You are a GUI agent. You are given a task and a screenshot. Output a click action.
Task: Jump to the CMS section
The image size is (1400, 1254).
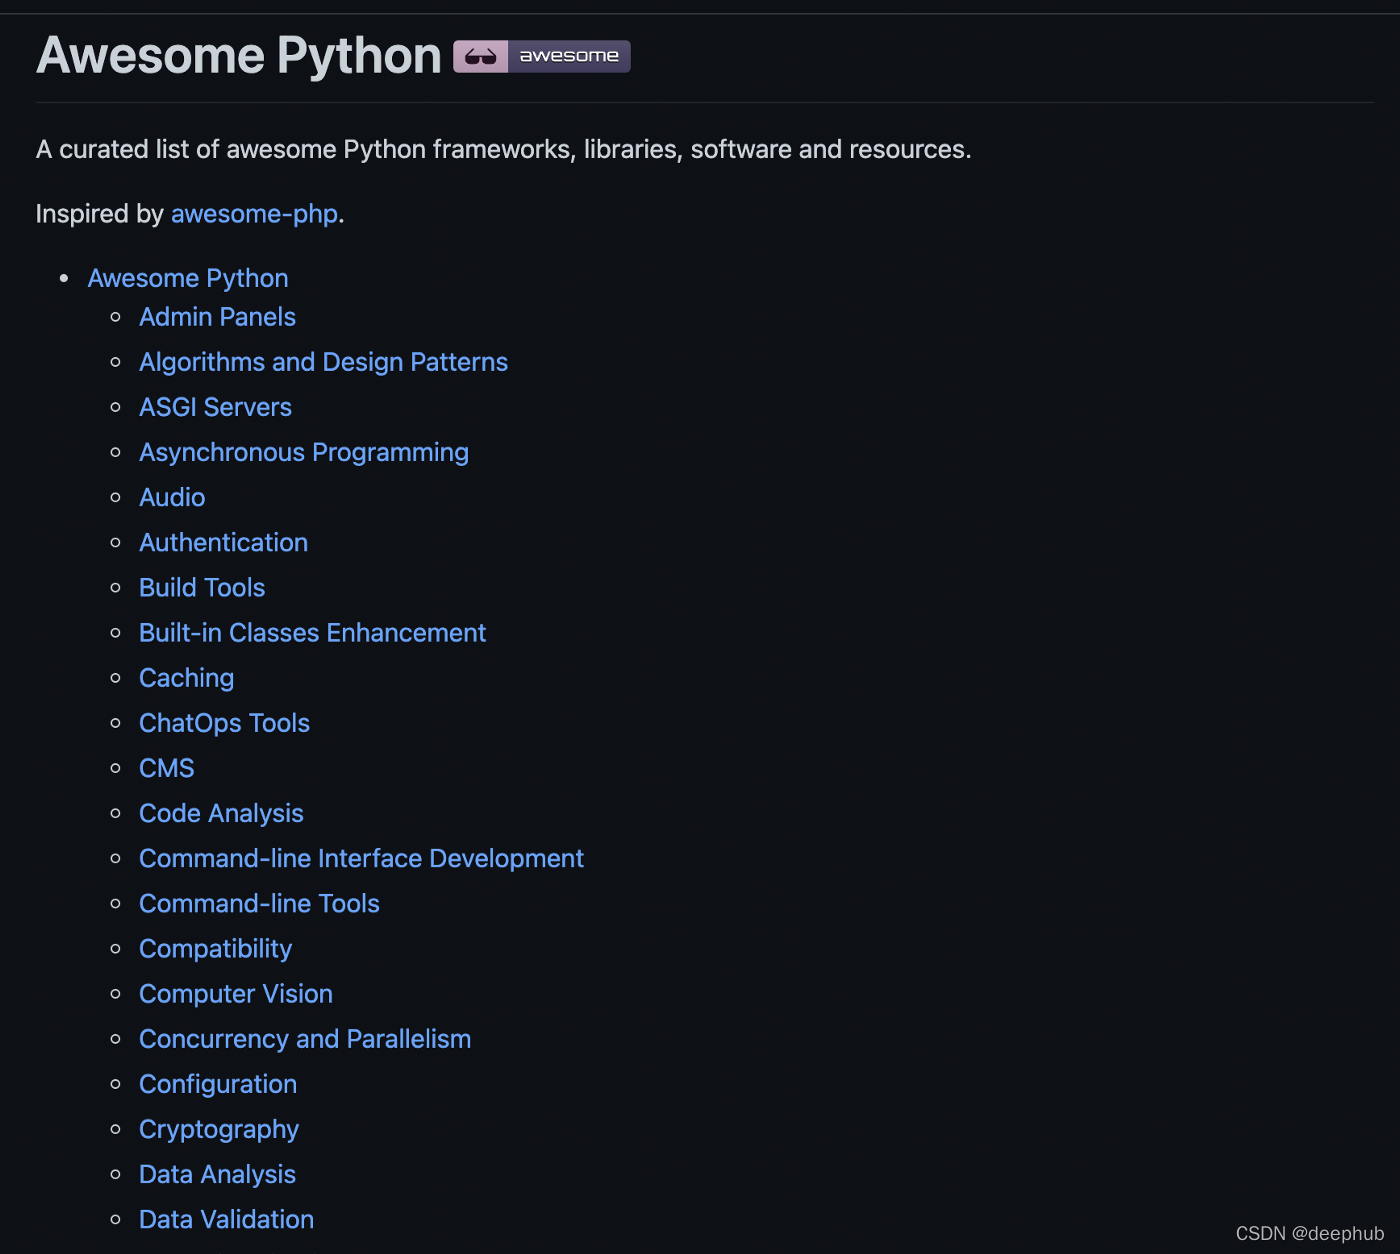coord(167,768)
